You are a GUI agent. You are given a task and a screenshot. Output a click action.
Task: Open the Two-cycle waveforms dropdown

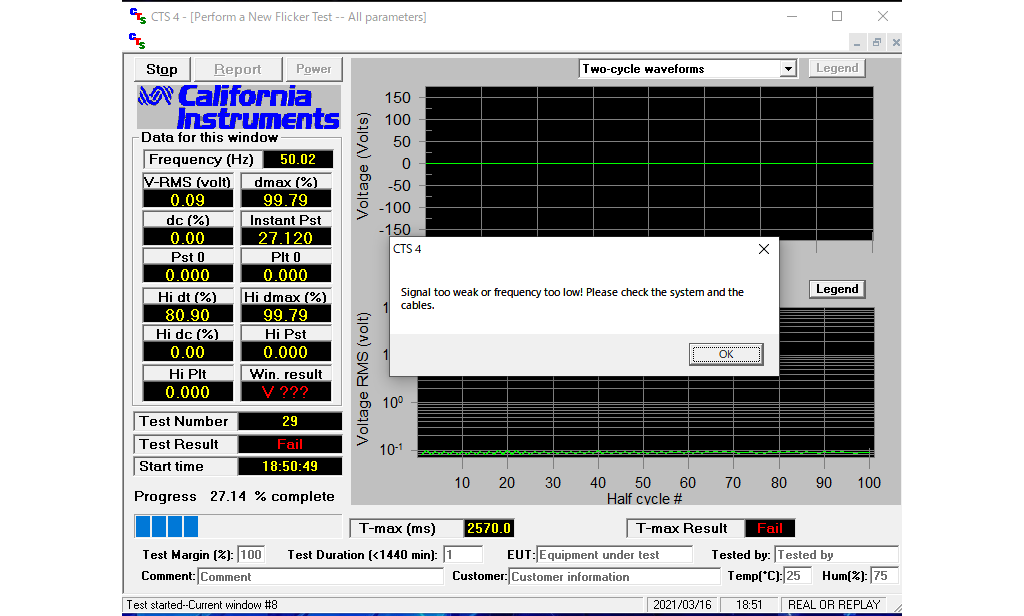tap(788, 69)
